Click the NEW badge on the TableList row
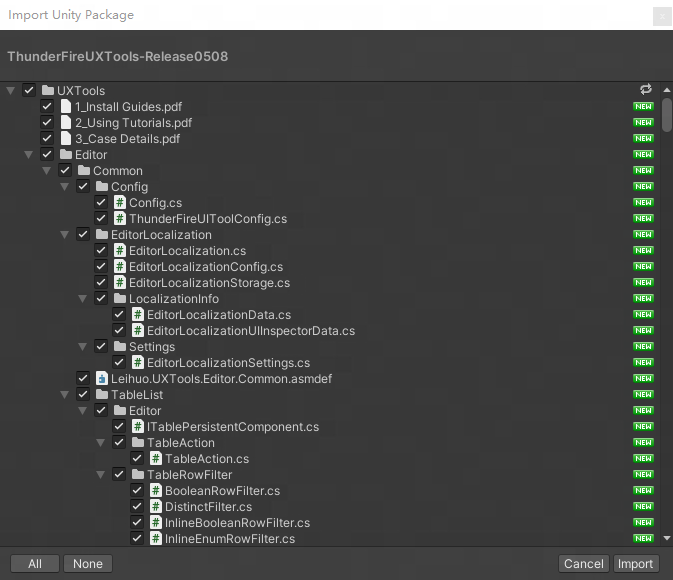Screen dimensions: 673x580 coord(643,395)
